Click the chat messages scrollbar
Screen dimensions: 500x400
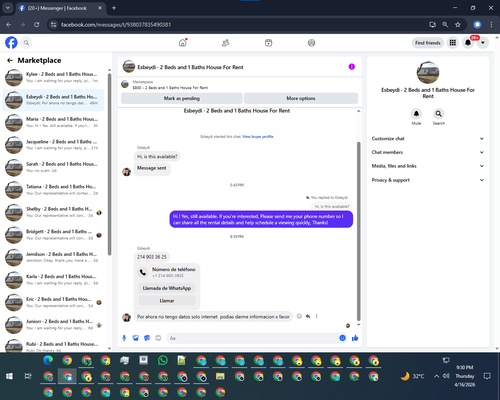coord(359,231)
